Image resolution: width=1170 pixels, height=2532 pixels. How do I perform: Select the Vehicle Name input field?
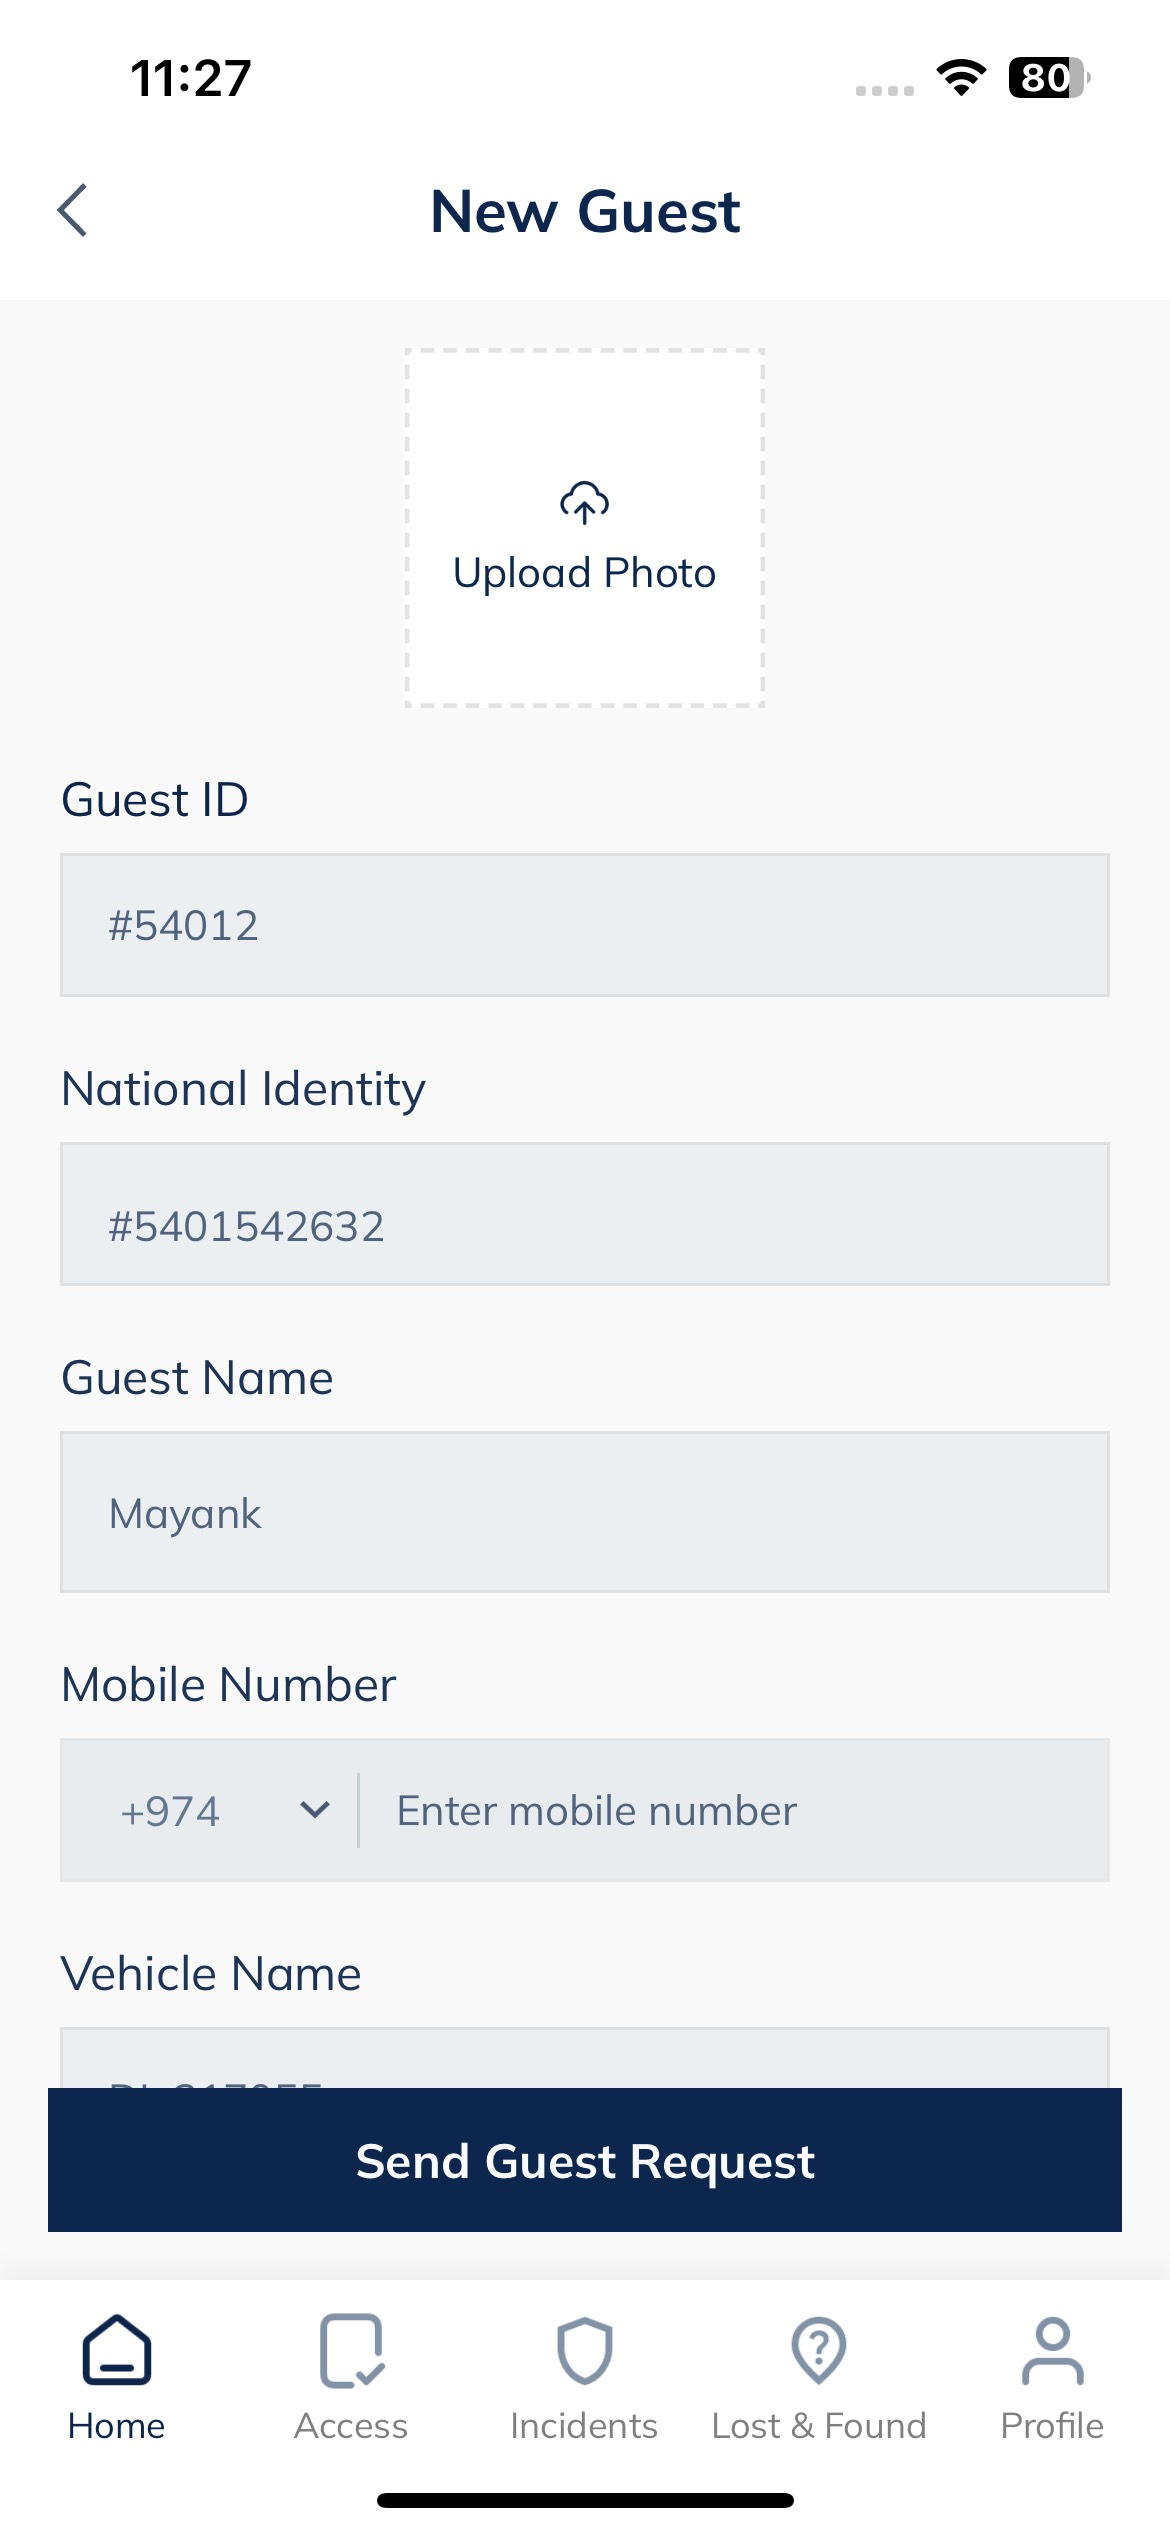[x=585, y=2057]
